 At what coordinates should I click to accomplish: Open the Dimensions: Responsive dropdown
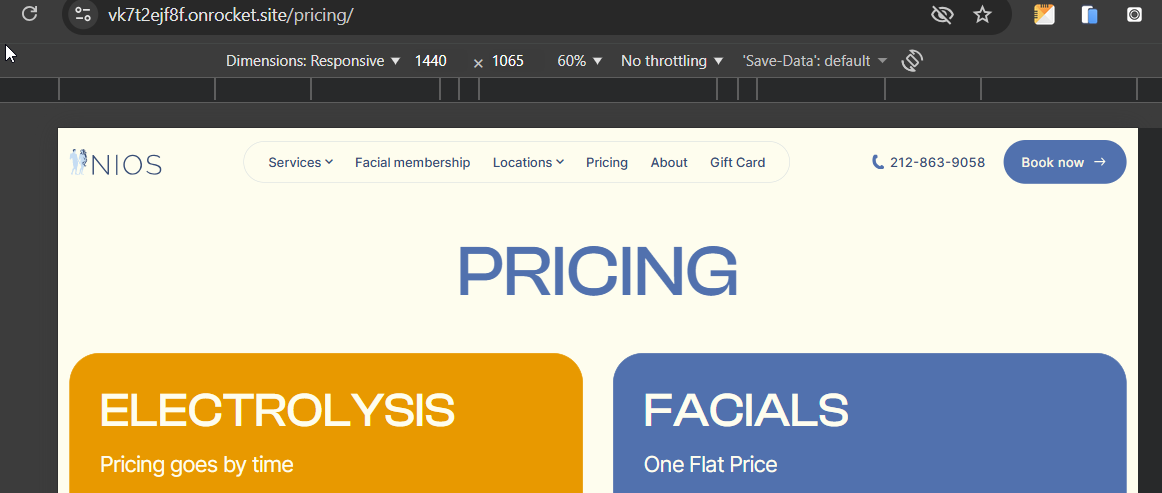pyautogui.click(x=313, y=61)
